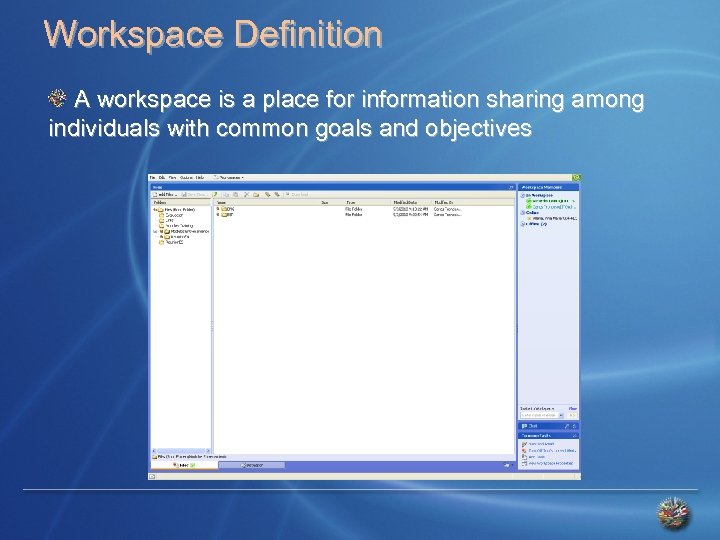Click the tool picker icon at tab bar right
The width and height of the screenshot is (720, 540).
[508, 465]
